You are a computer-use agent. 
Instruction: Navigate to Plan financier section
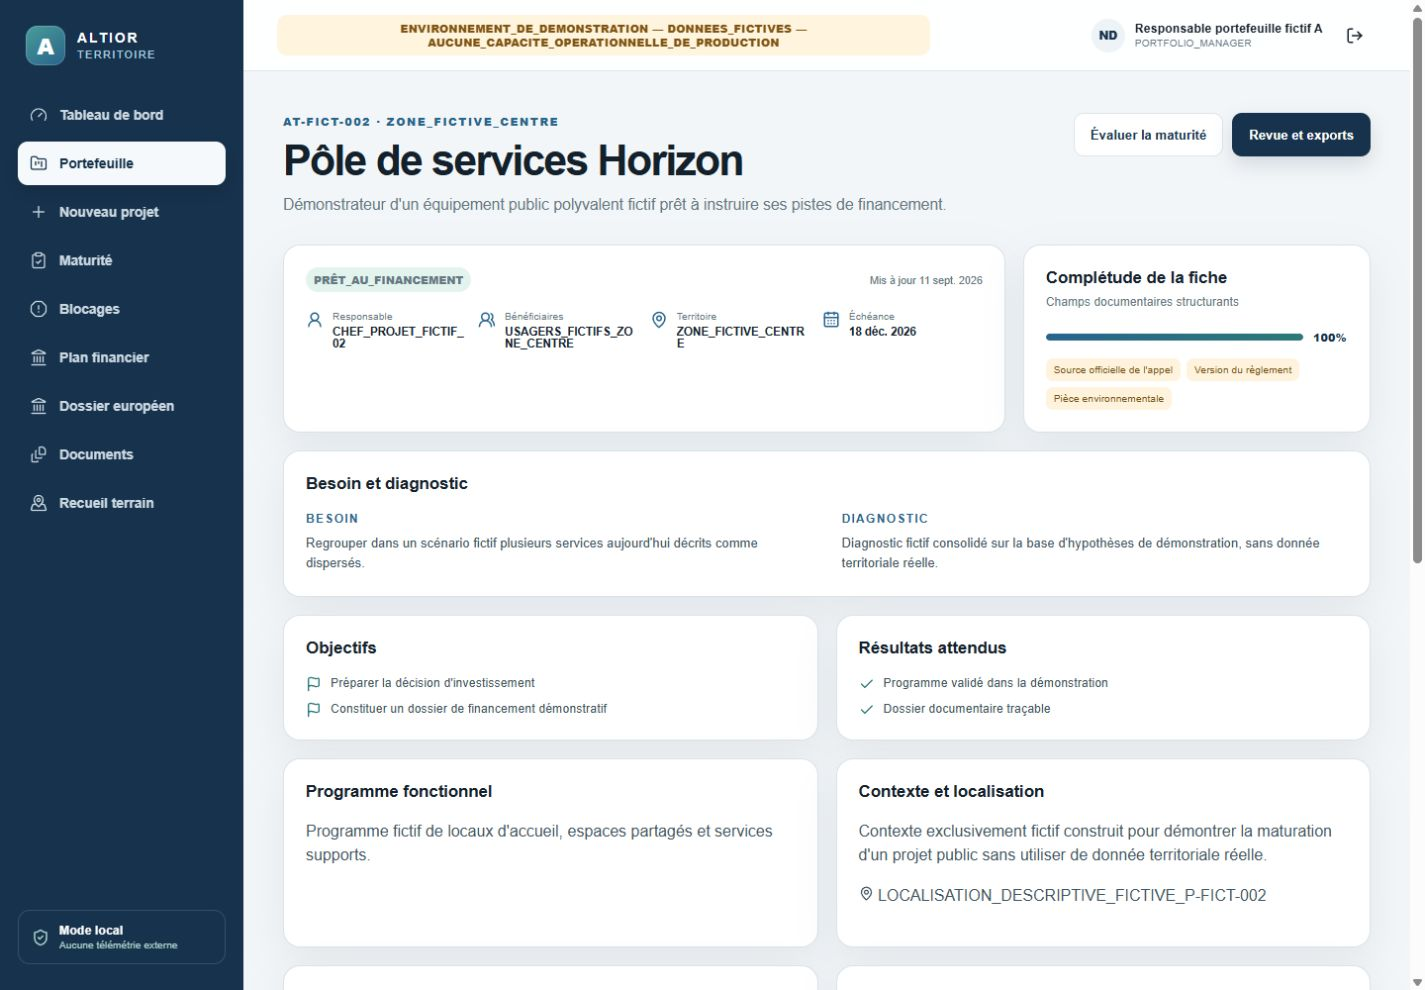122,357
